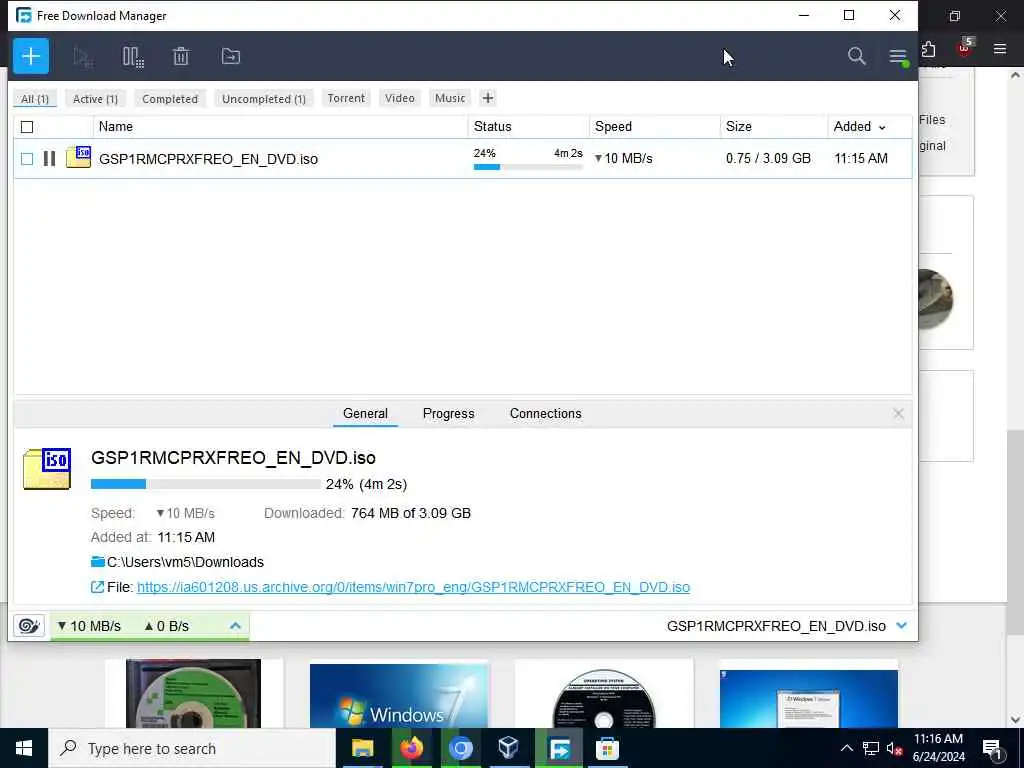Expand the speed limit panel chevron

[235, 626]
